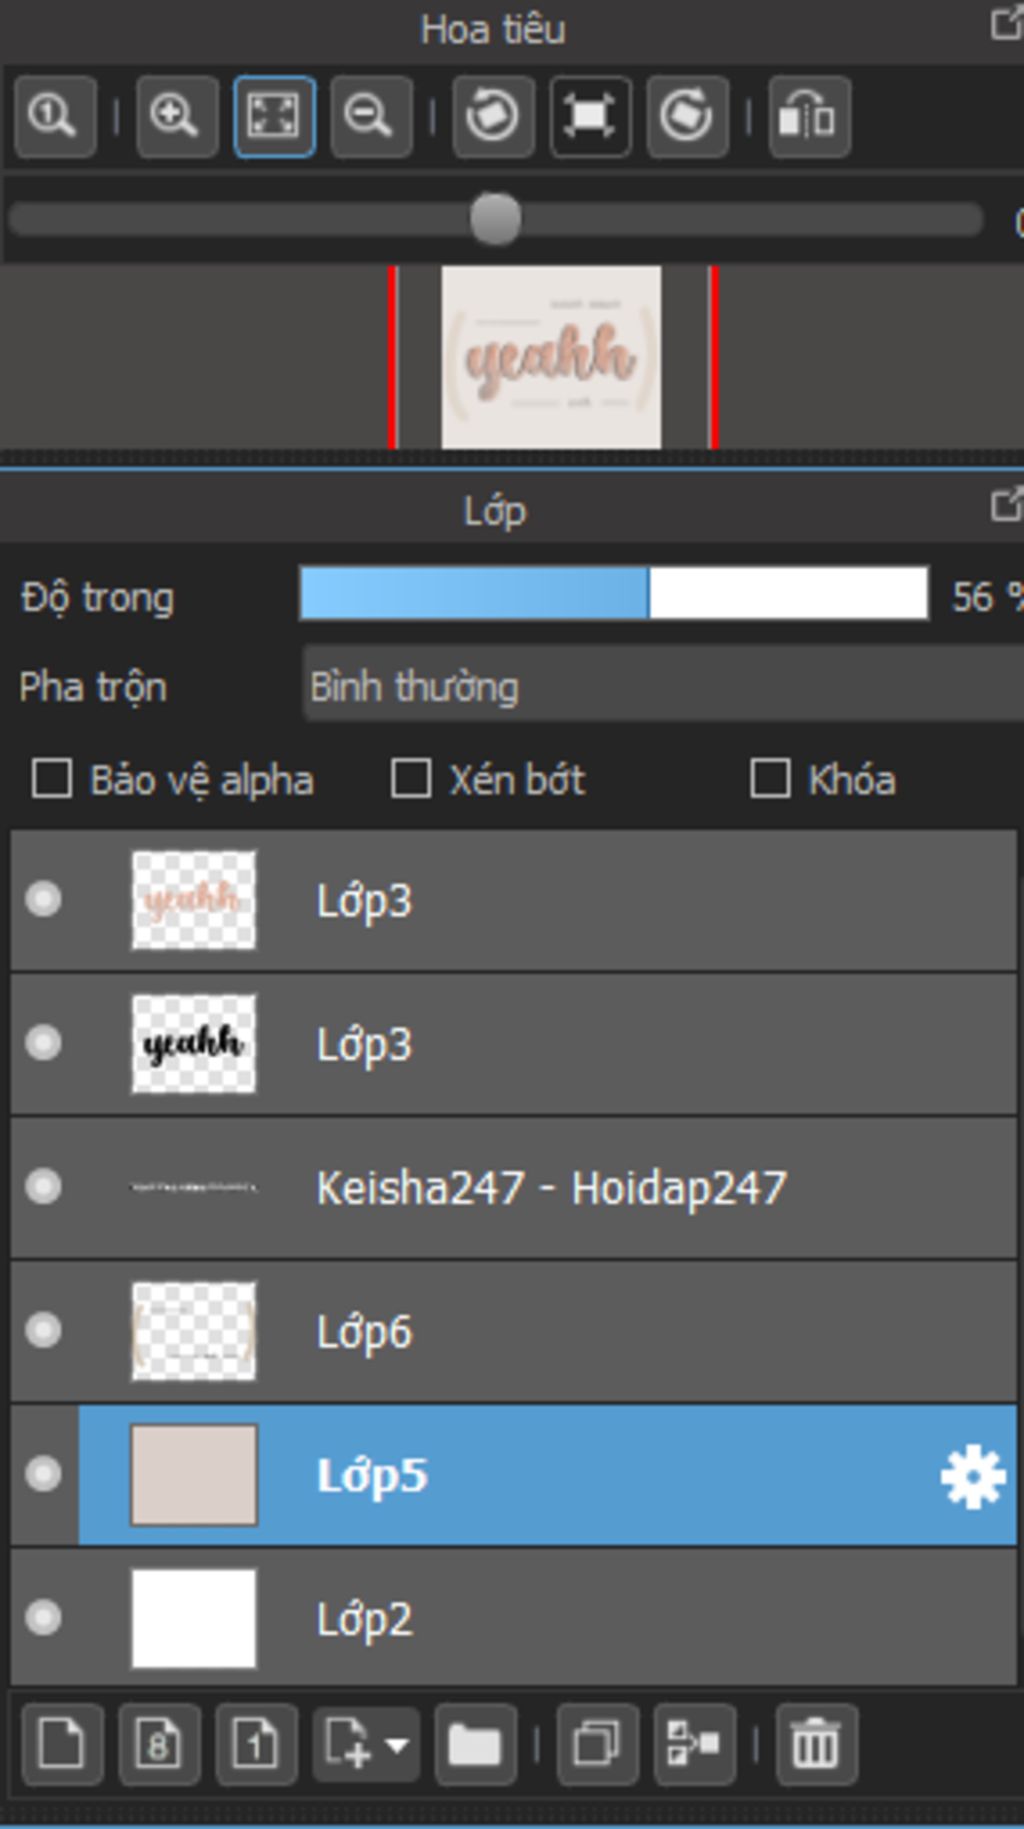This screenshot has height=1829, width=1024.
Task: Delete layer with the trash icon
Action: pyautogui.click(x=815, y=1745)
